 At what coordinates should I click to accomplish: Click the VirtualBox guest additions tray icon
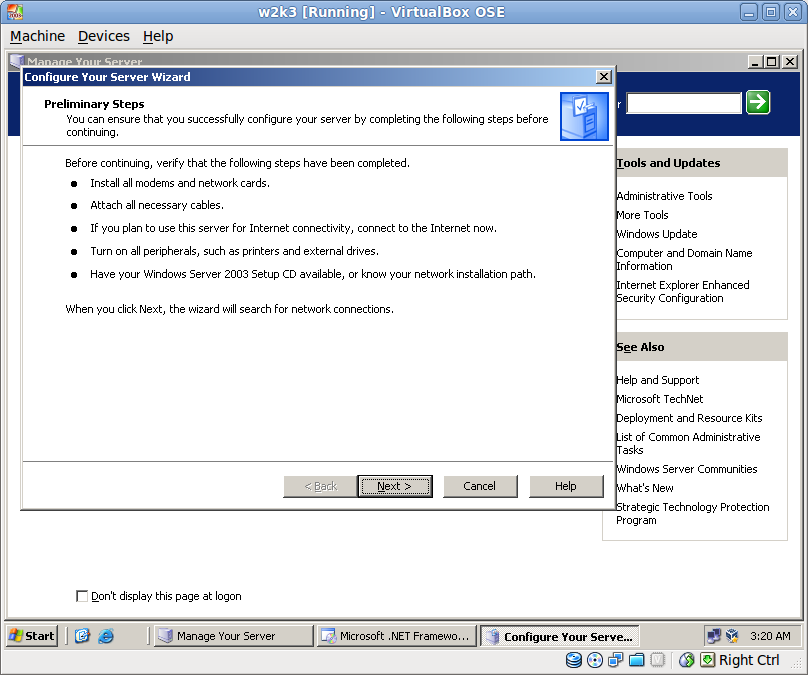pyautogui.click(x=732, y=636)
